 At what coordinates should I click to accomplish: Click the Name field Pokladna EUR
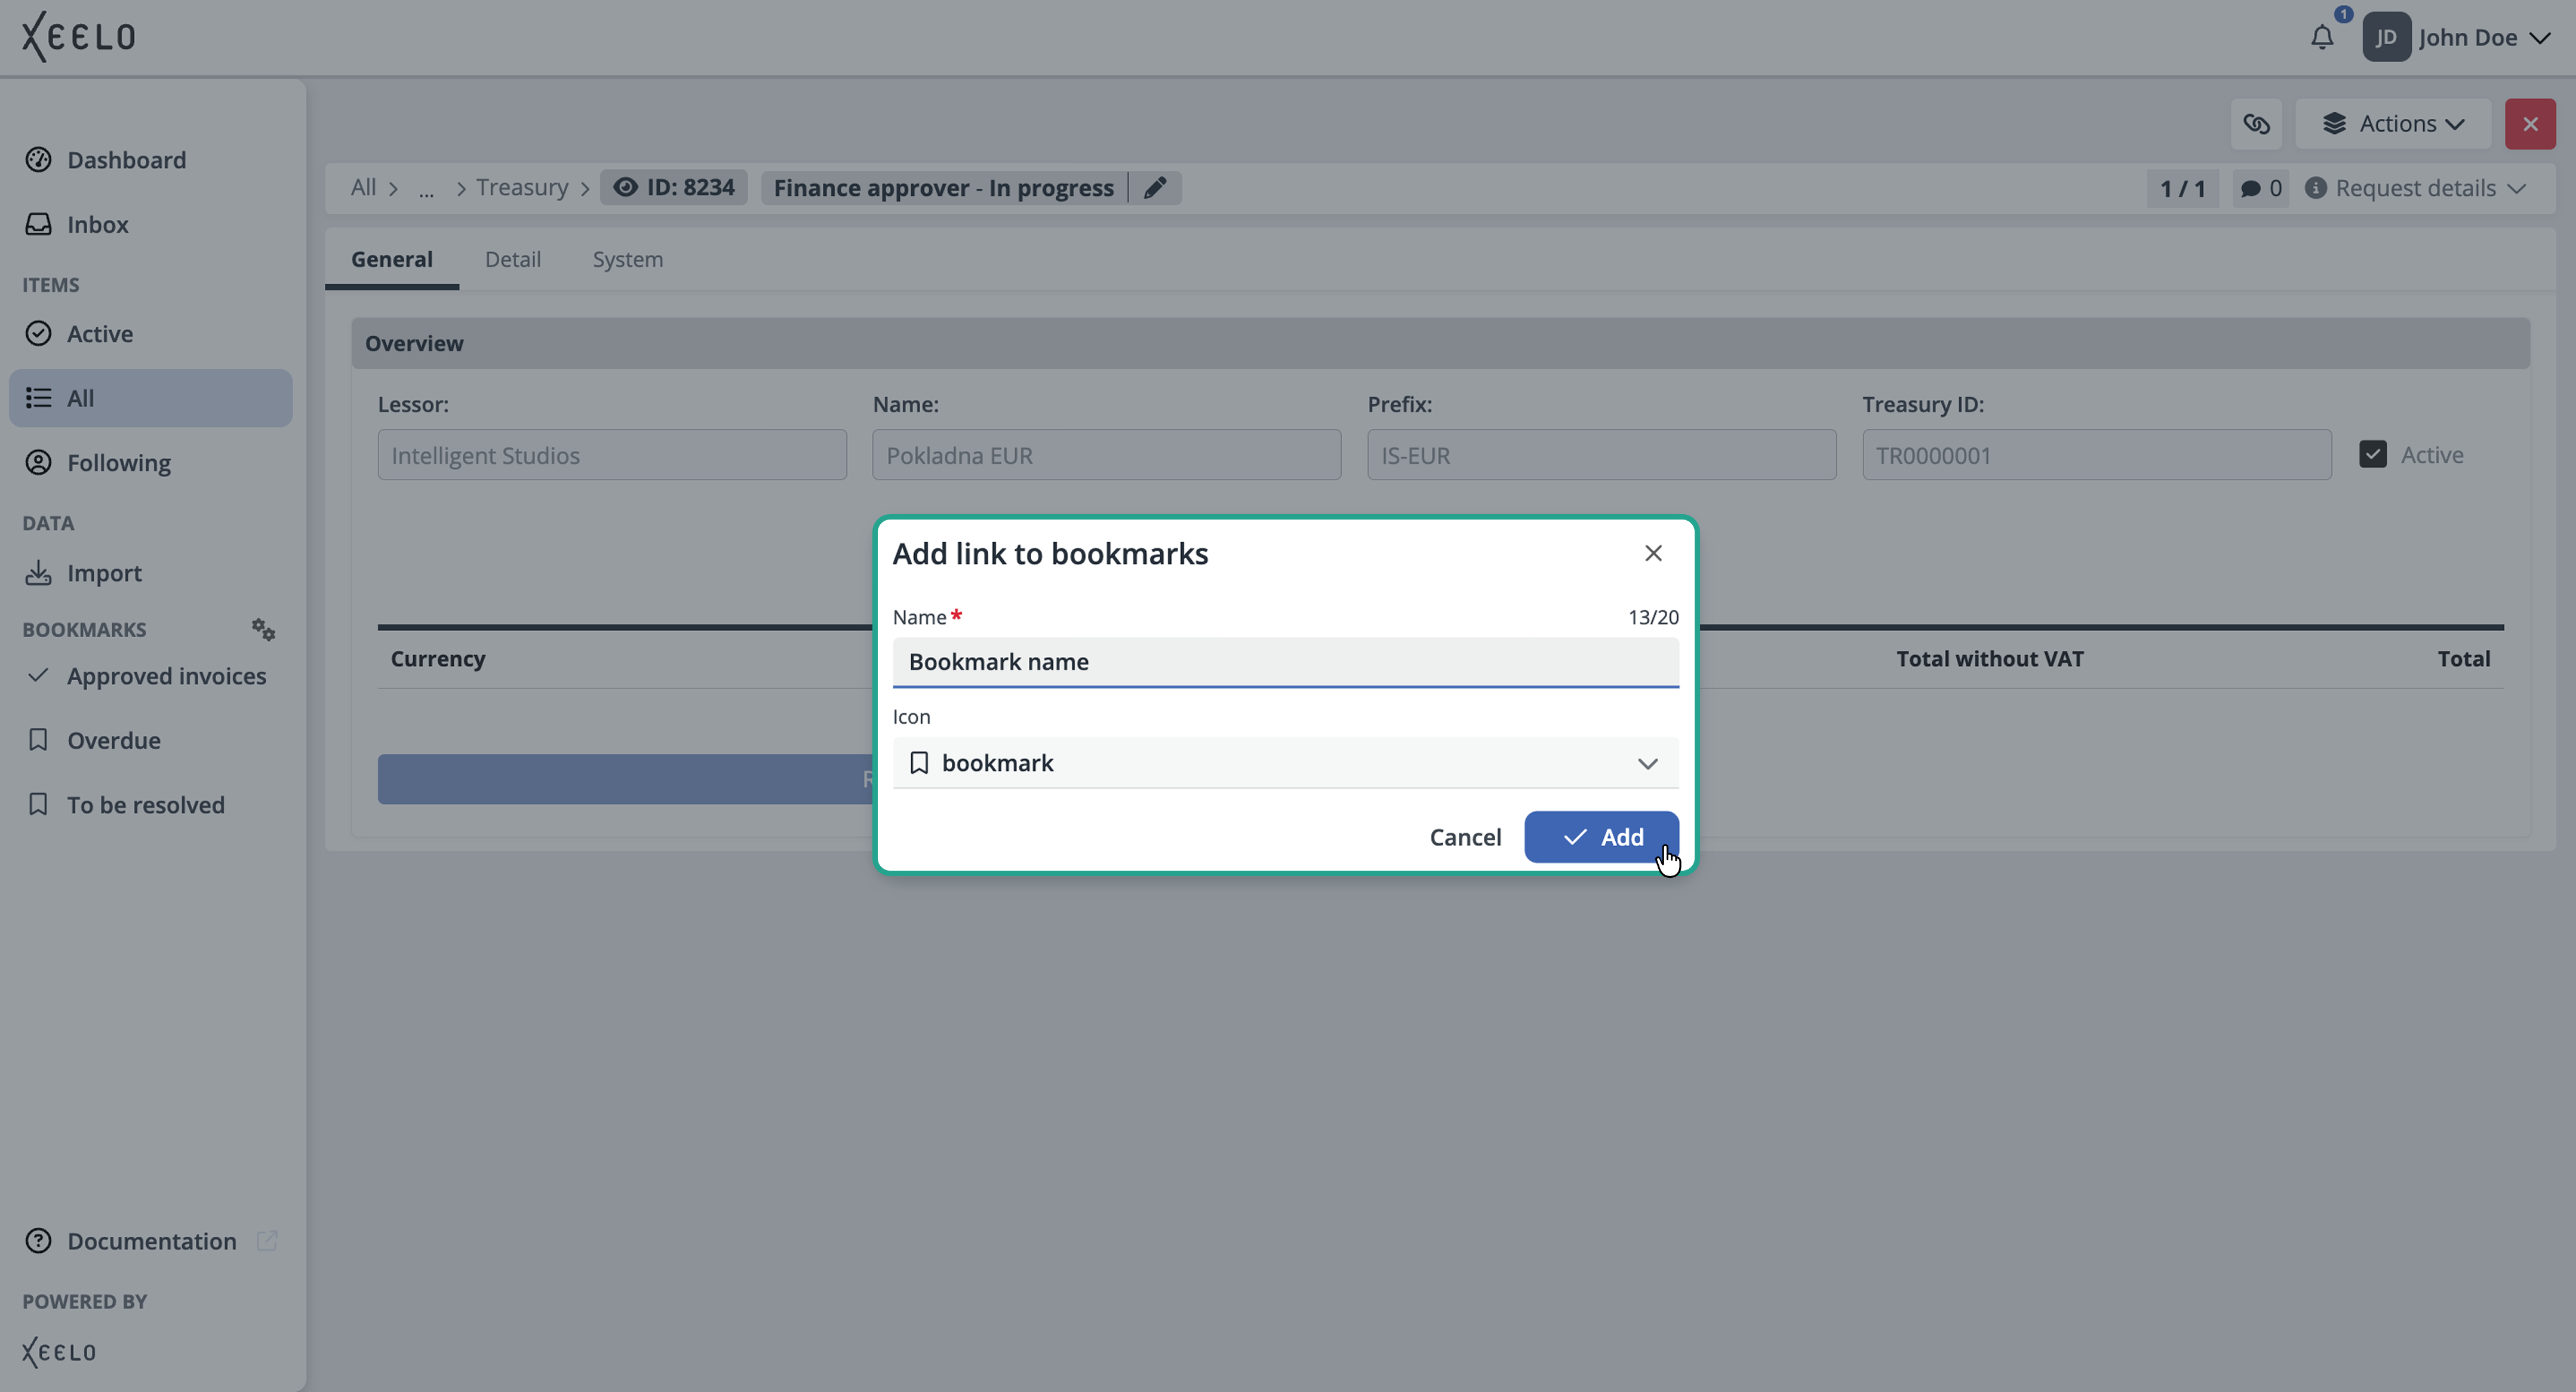[1106, 455]
